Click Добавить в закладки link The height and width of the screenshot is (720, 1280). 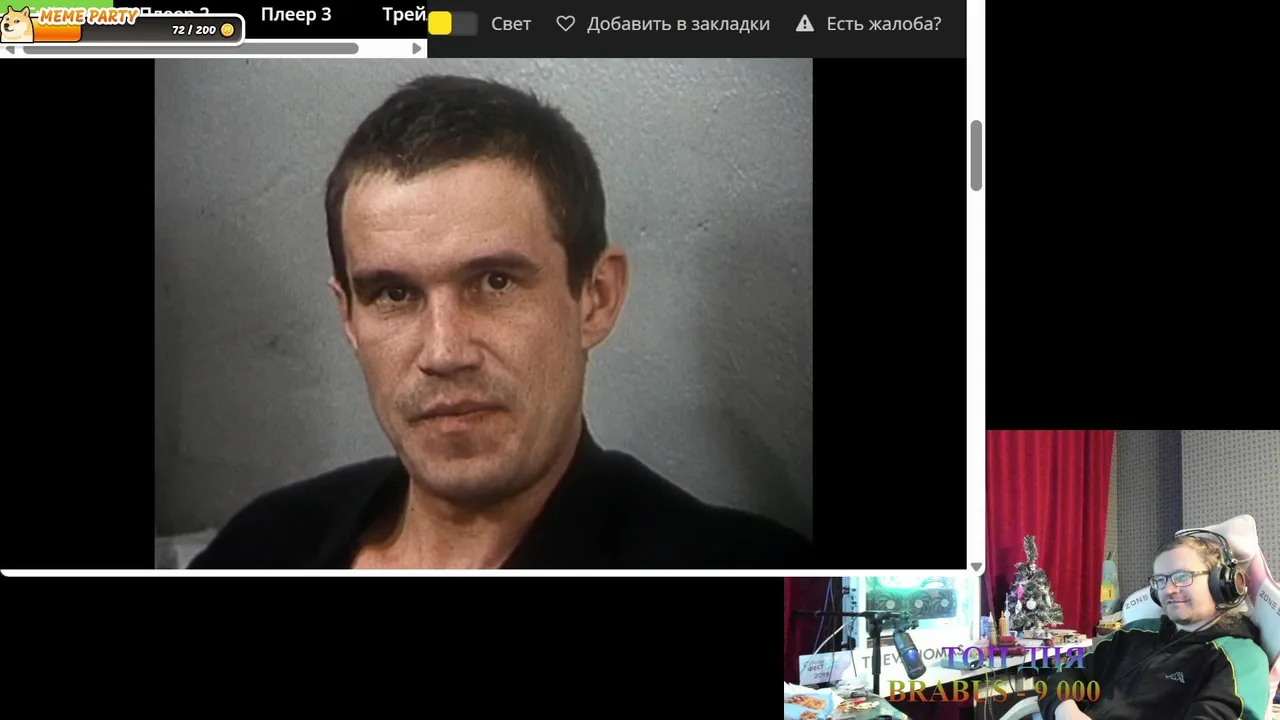(x=678, y=24)
